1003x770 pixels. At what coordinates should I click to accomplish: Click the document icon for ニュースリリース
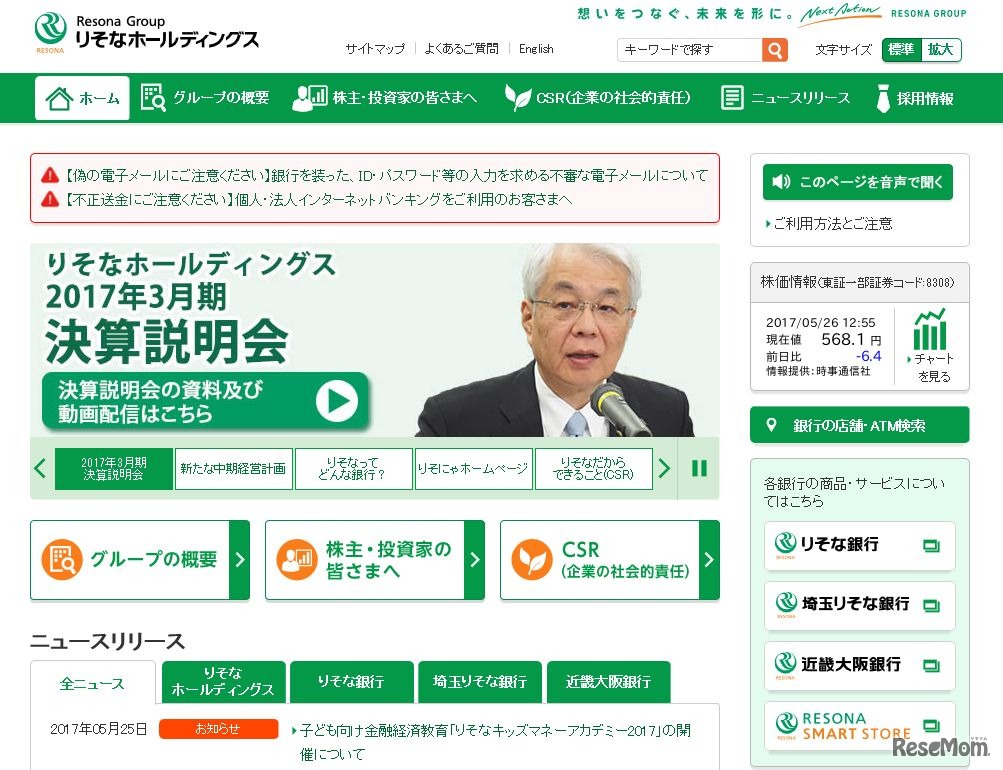tap(731, 97)
